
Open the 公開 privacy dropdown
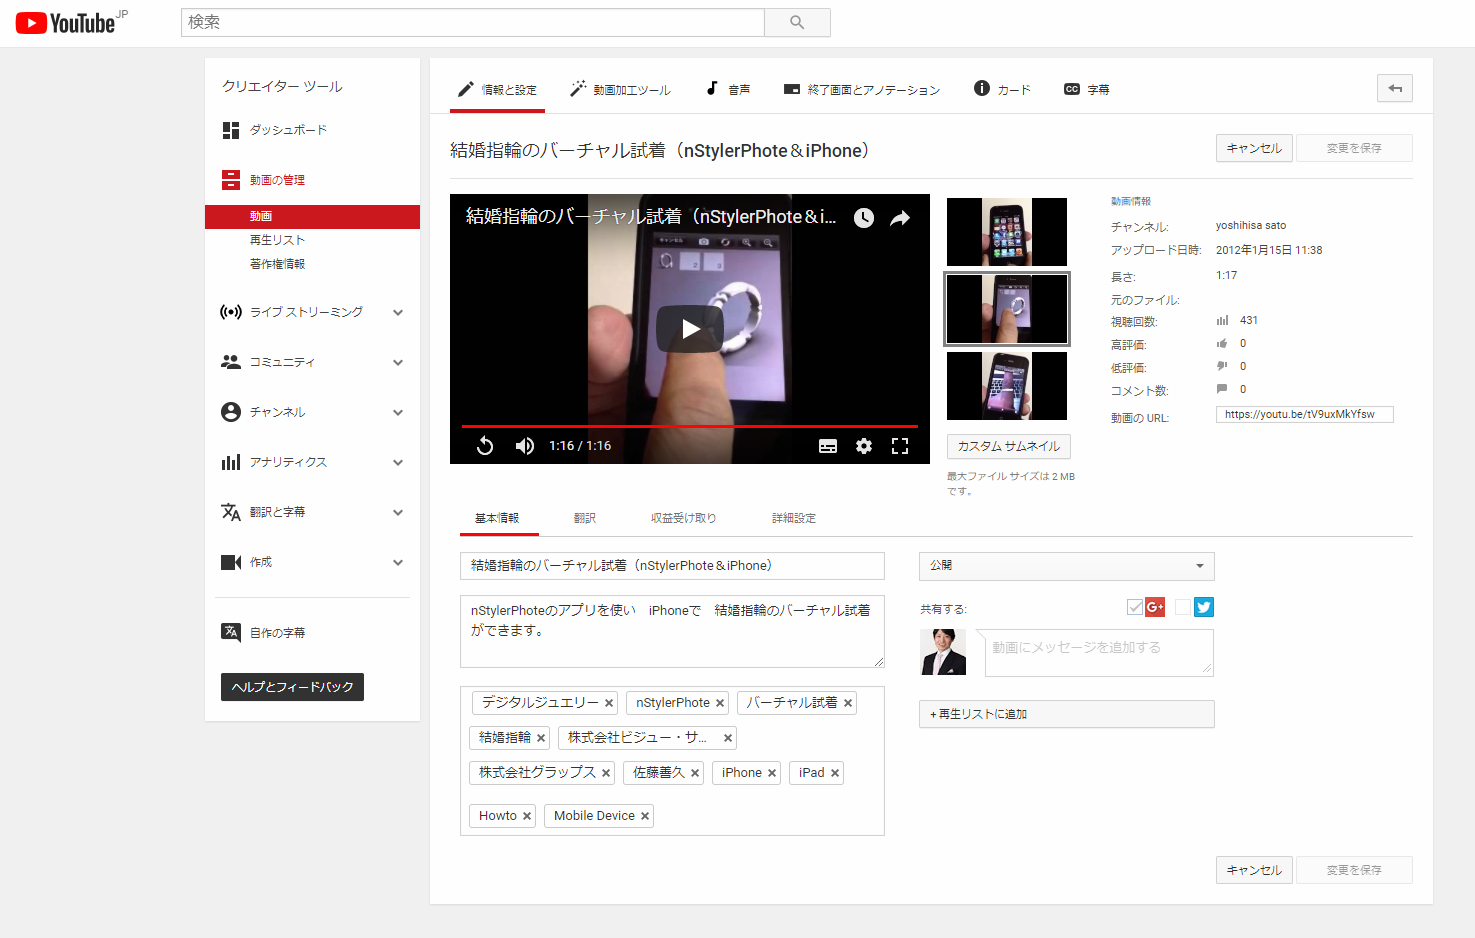pos(1066,566)
